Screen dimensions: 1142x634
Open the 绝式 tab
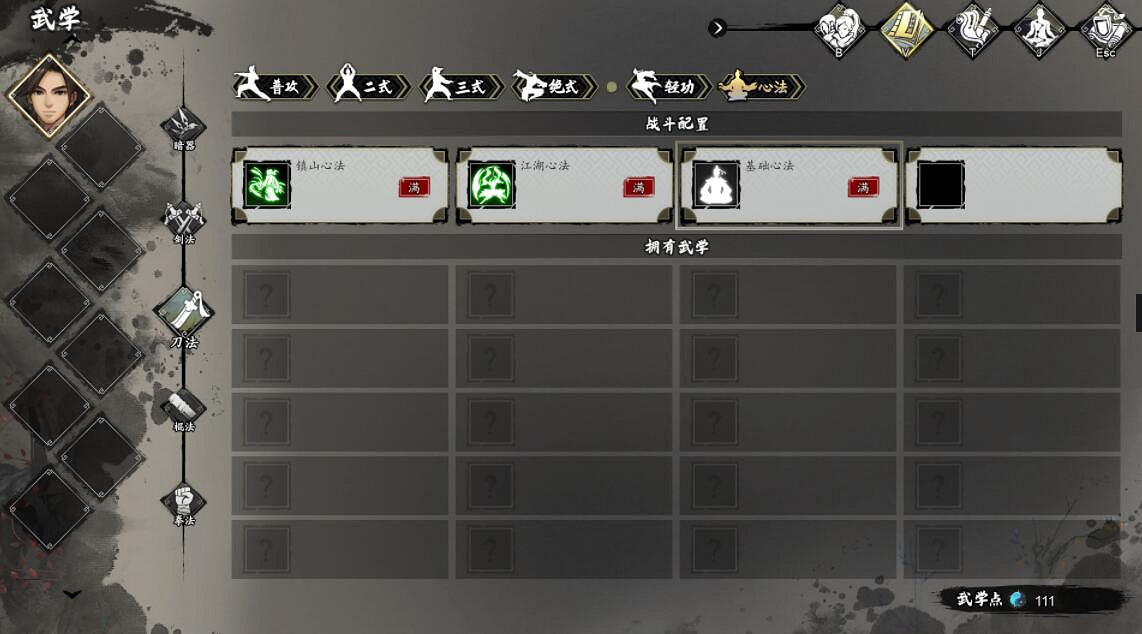[554, 86]
